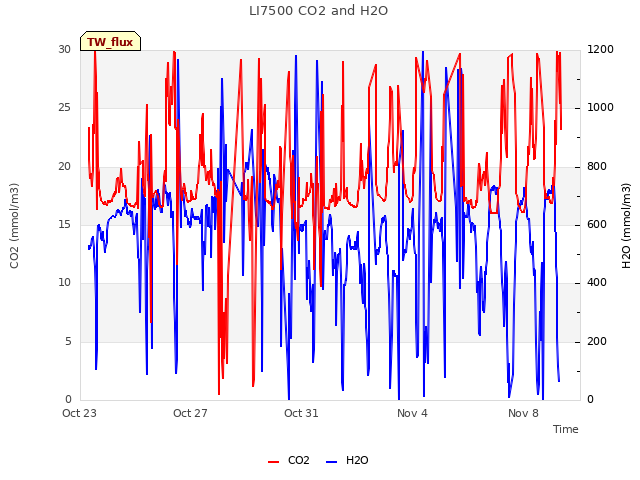Click the Oct 23 date tick label
640x480 pixels.
point(79,413)
